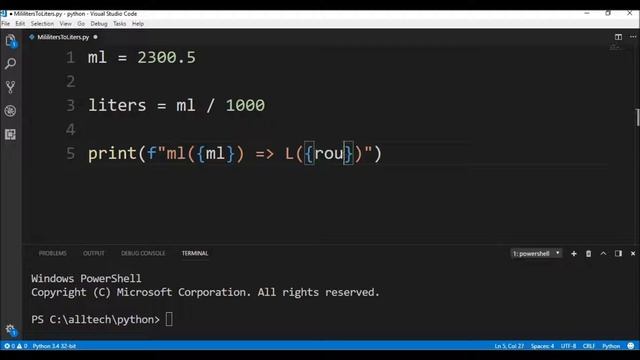Viewport: 640px width, 360px height.
Task: Switch to the OUTPUT panel tab
Action: (94, 253)
